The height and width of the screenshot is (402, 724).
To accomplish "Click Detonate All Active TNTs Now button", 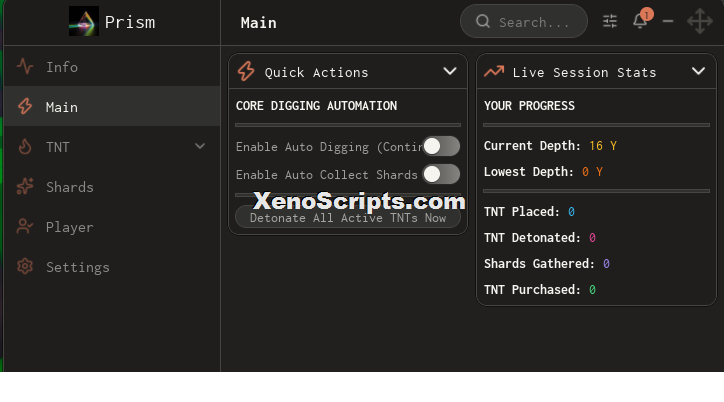I will 348,217.
